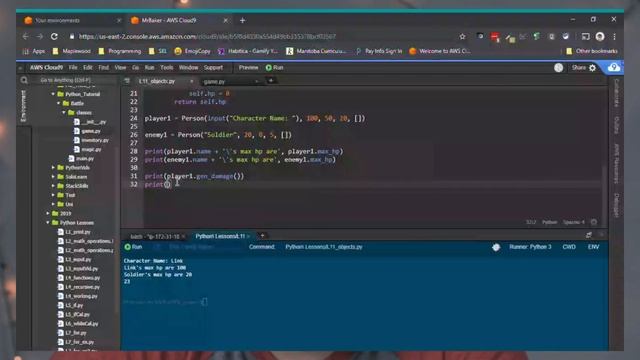Screen dimensions: 640x360
Task: Click the green Run button in runner panel
Action: tap(133, 247)
